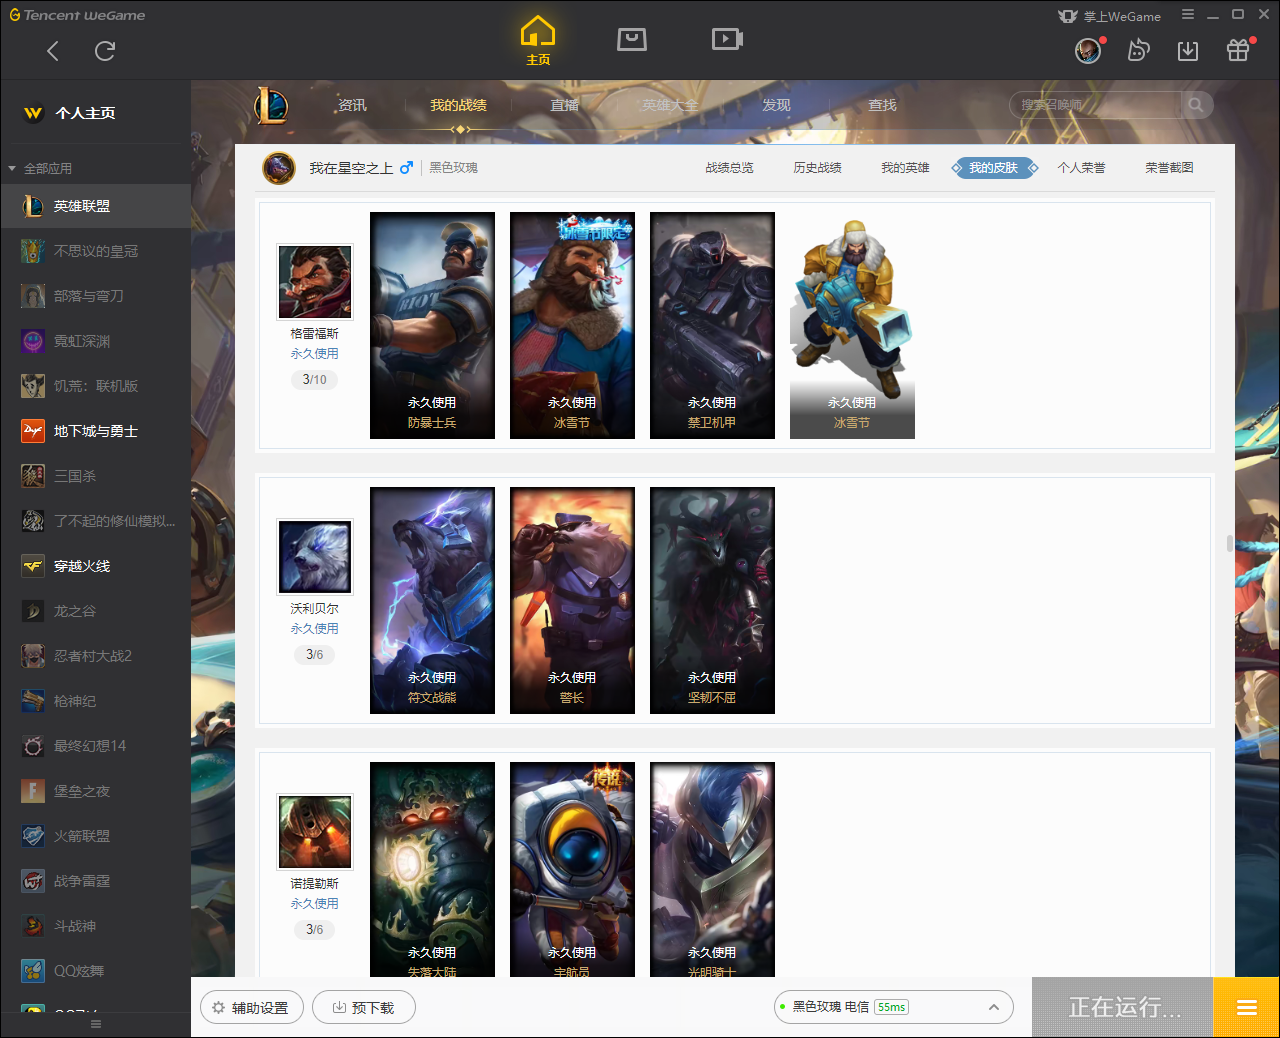Viewport: 1280px width, 1038px height.
Task: Open 我的皮肤 sub-tab
Action: point(994,168)
